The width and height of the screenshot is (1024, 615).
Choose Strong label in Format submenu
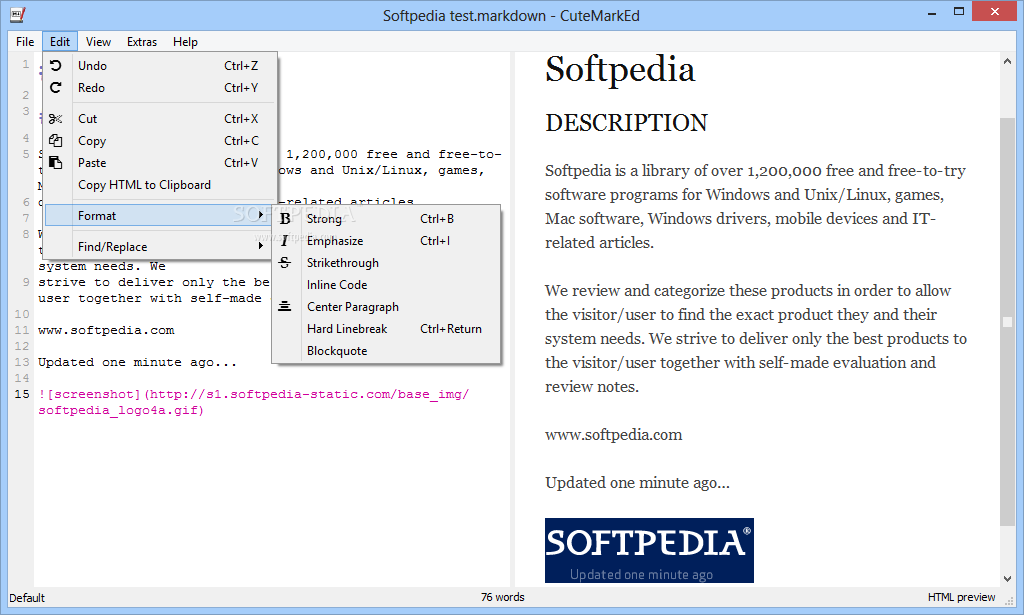pos(324,219)
